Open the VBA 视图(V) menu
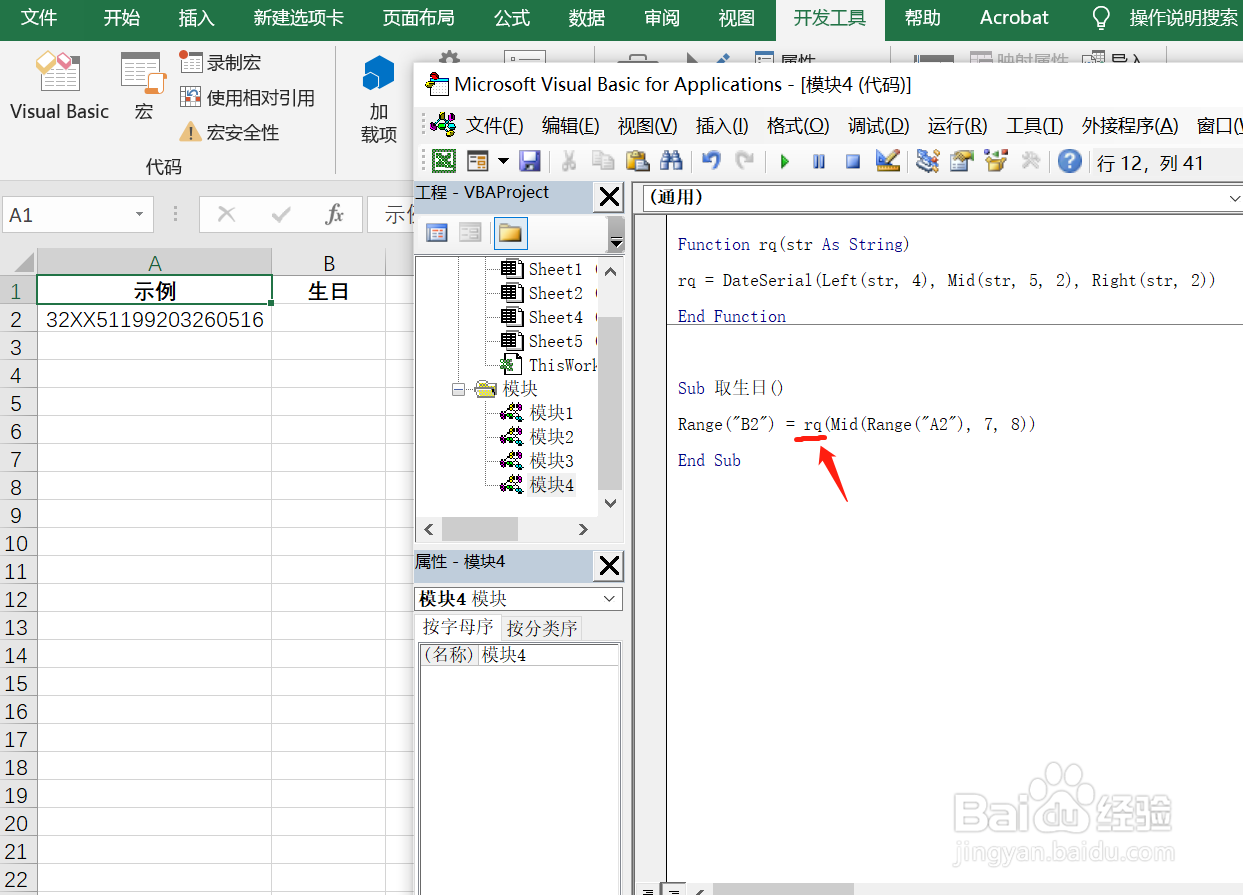1243x895 pixels. (x=647, y=126)
